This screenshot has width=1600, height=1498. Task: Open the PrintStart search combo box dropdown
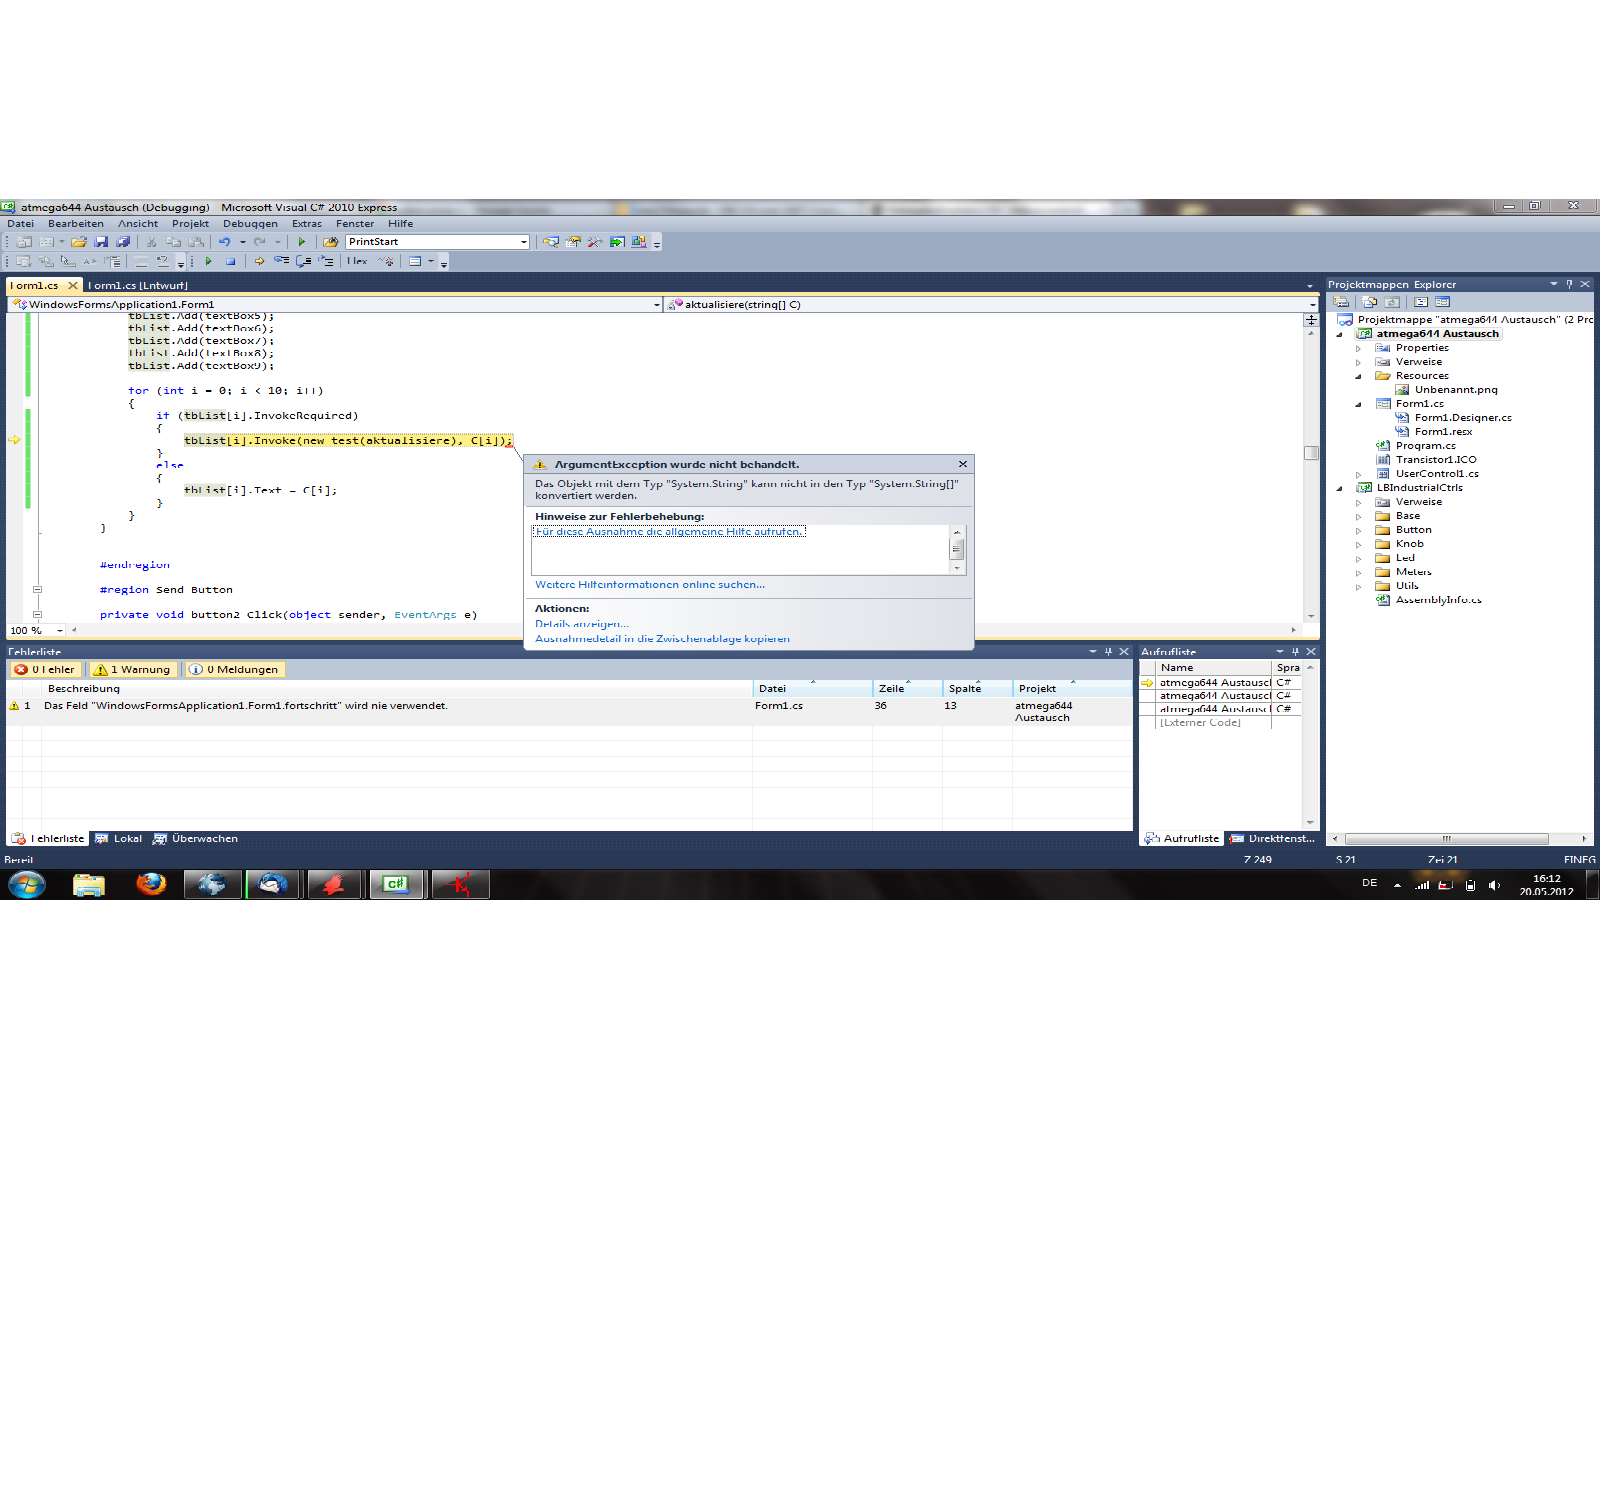coord(524,242)
